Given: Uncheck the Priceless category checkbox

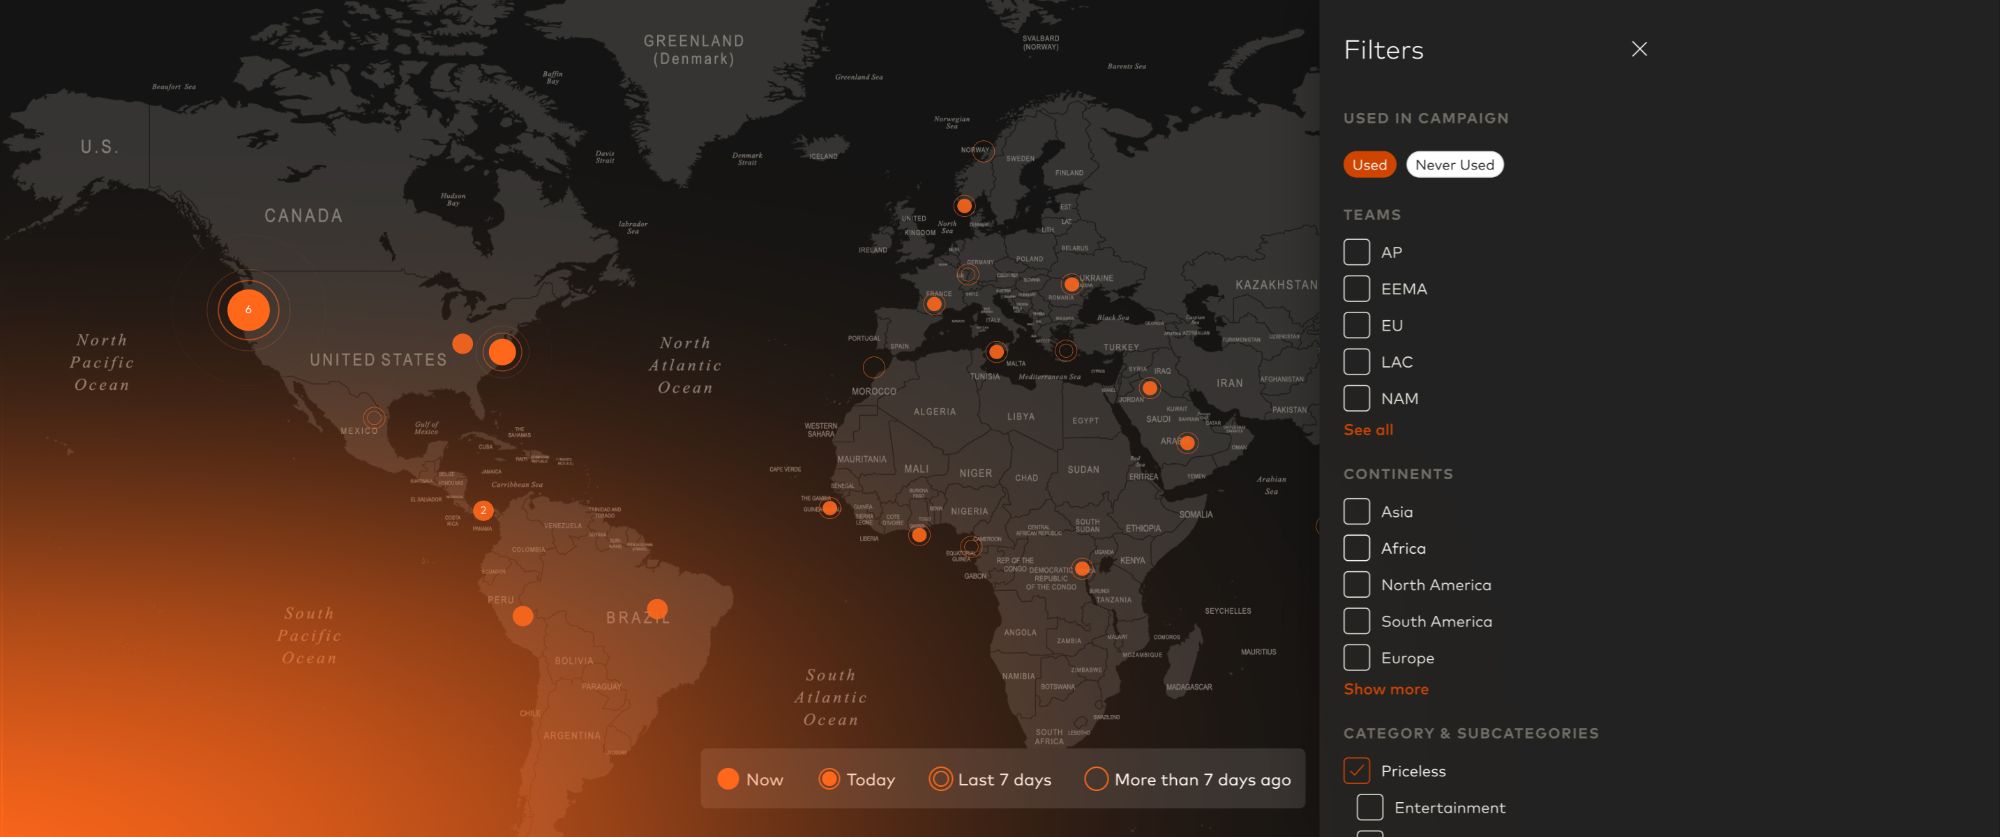Looking at the screenshot, I should pyautogui.click(x=1357, y=771).
